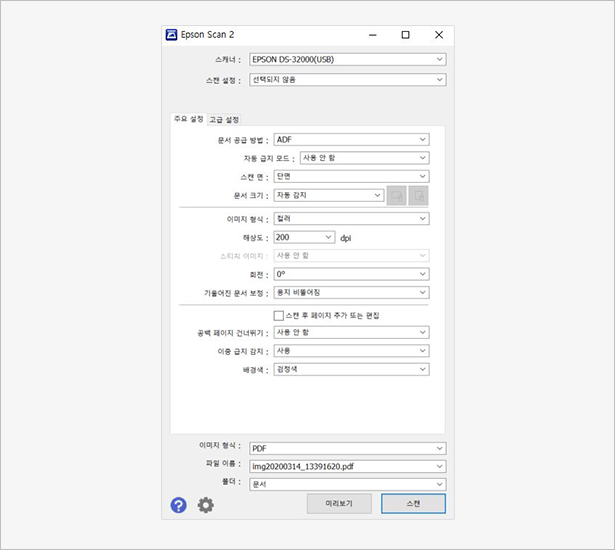Minimize the Epson Scan 2 window

(x=373, y=35)
